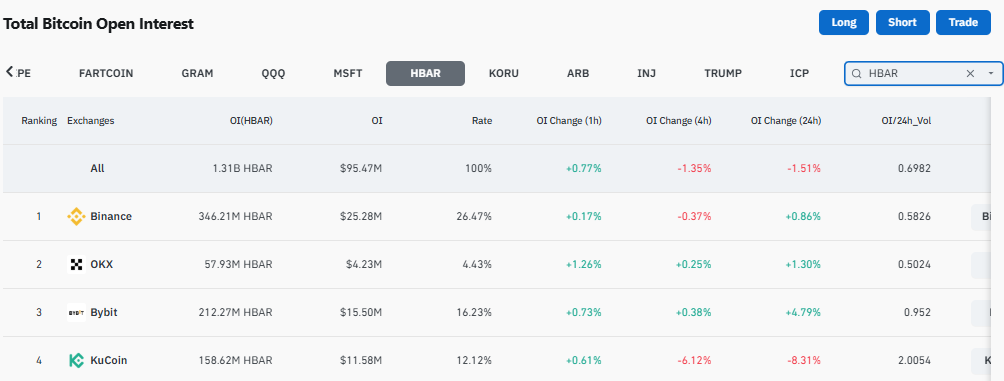The height and width of the screenshot is (381, 1004).
Task: Click the blue Trade button
Action: pos(963,22)
